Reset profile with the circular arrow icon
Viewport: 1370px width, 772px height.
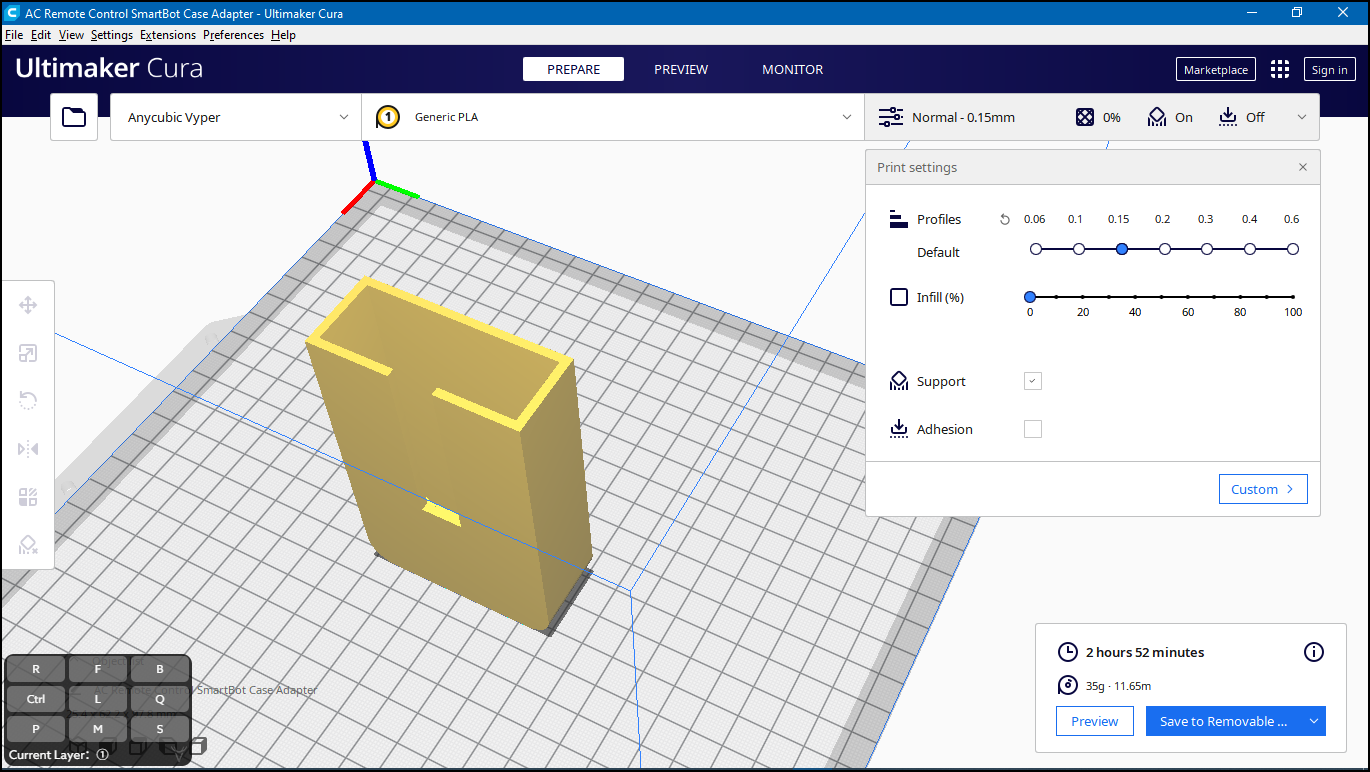coord(1005,220)
